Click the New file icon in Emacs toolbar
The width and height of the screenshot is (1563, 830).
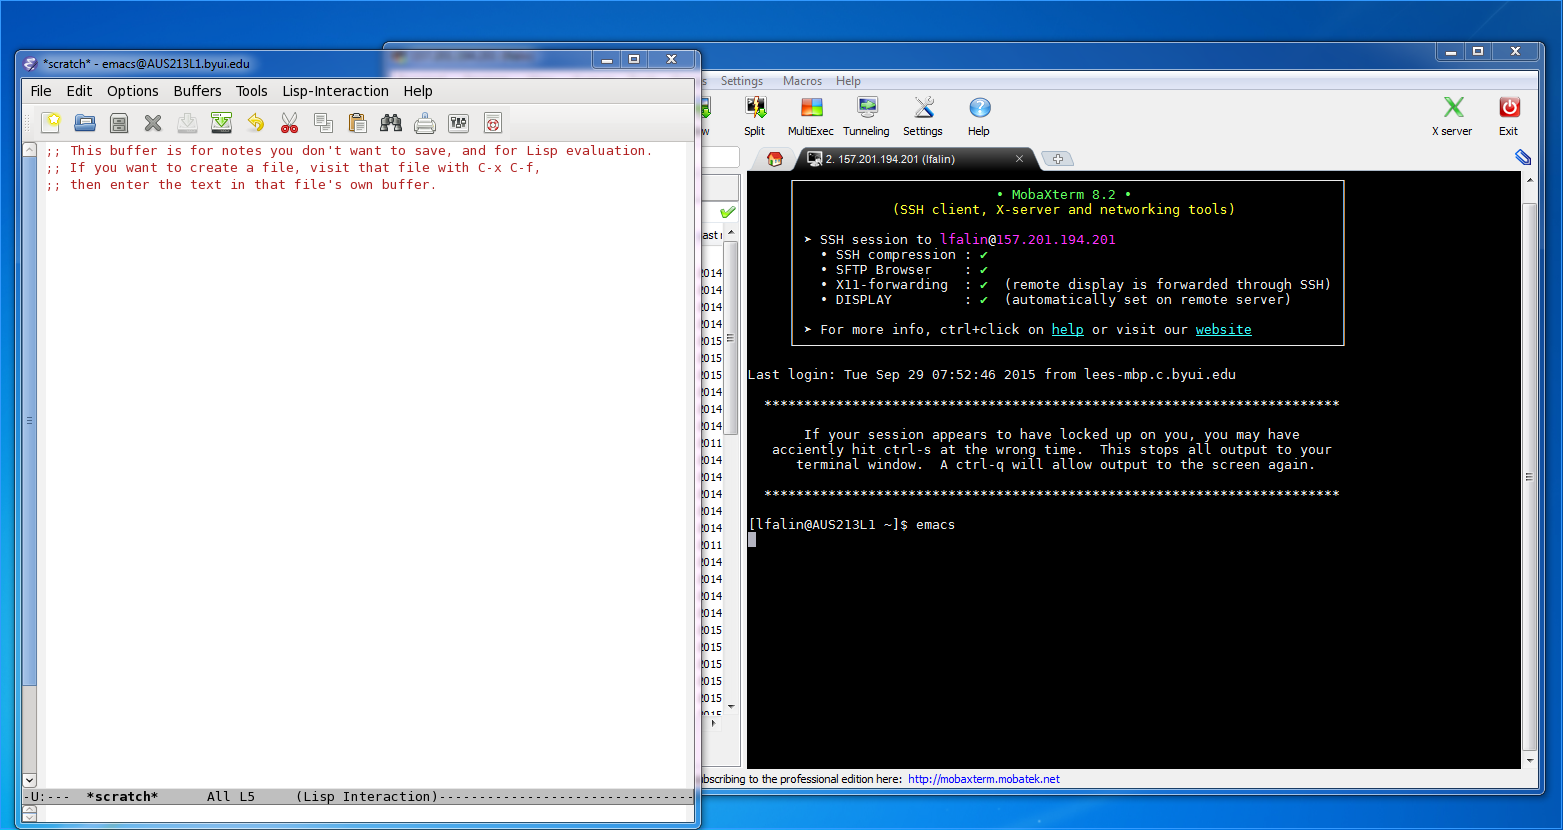[51, 123]
